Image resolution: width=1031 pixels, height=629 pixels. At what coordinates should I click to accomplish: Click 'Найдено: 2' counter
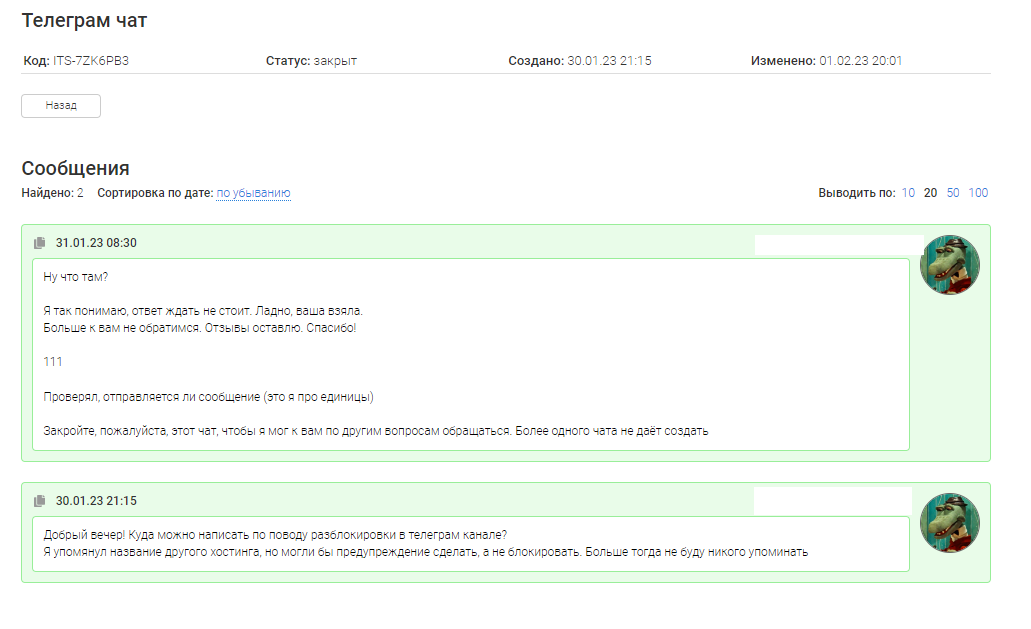(53, 193)
